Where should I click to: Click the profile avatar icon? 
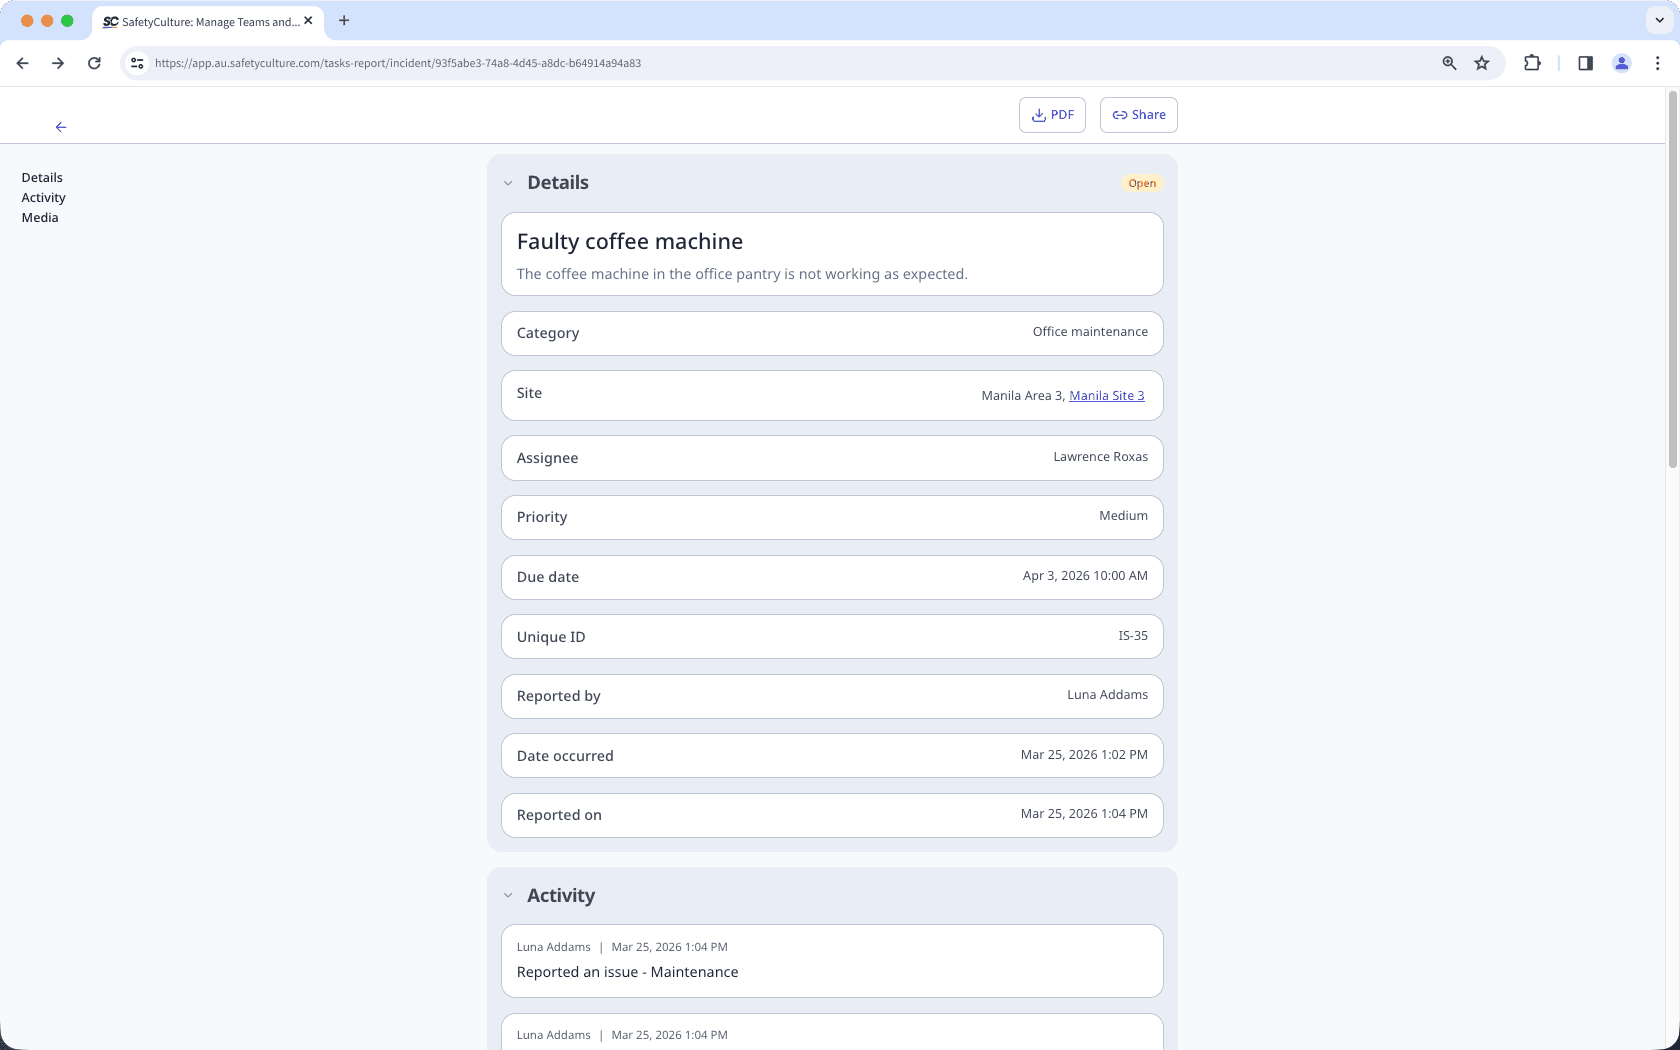[x=1621, y=62]
